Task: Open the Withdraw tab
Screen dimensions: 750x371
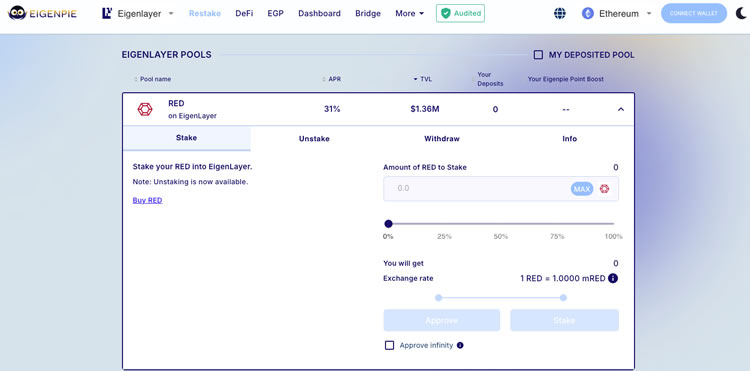Action: click(x=441, y=139)
